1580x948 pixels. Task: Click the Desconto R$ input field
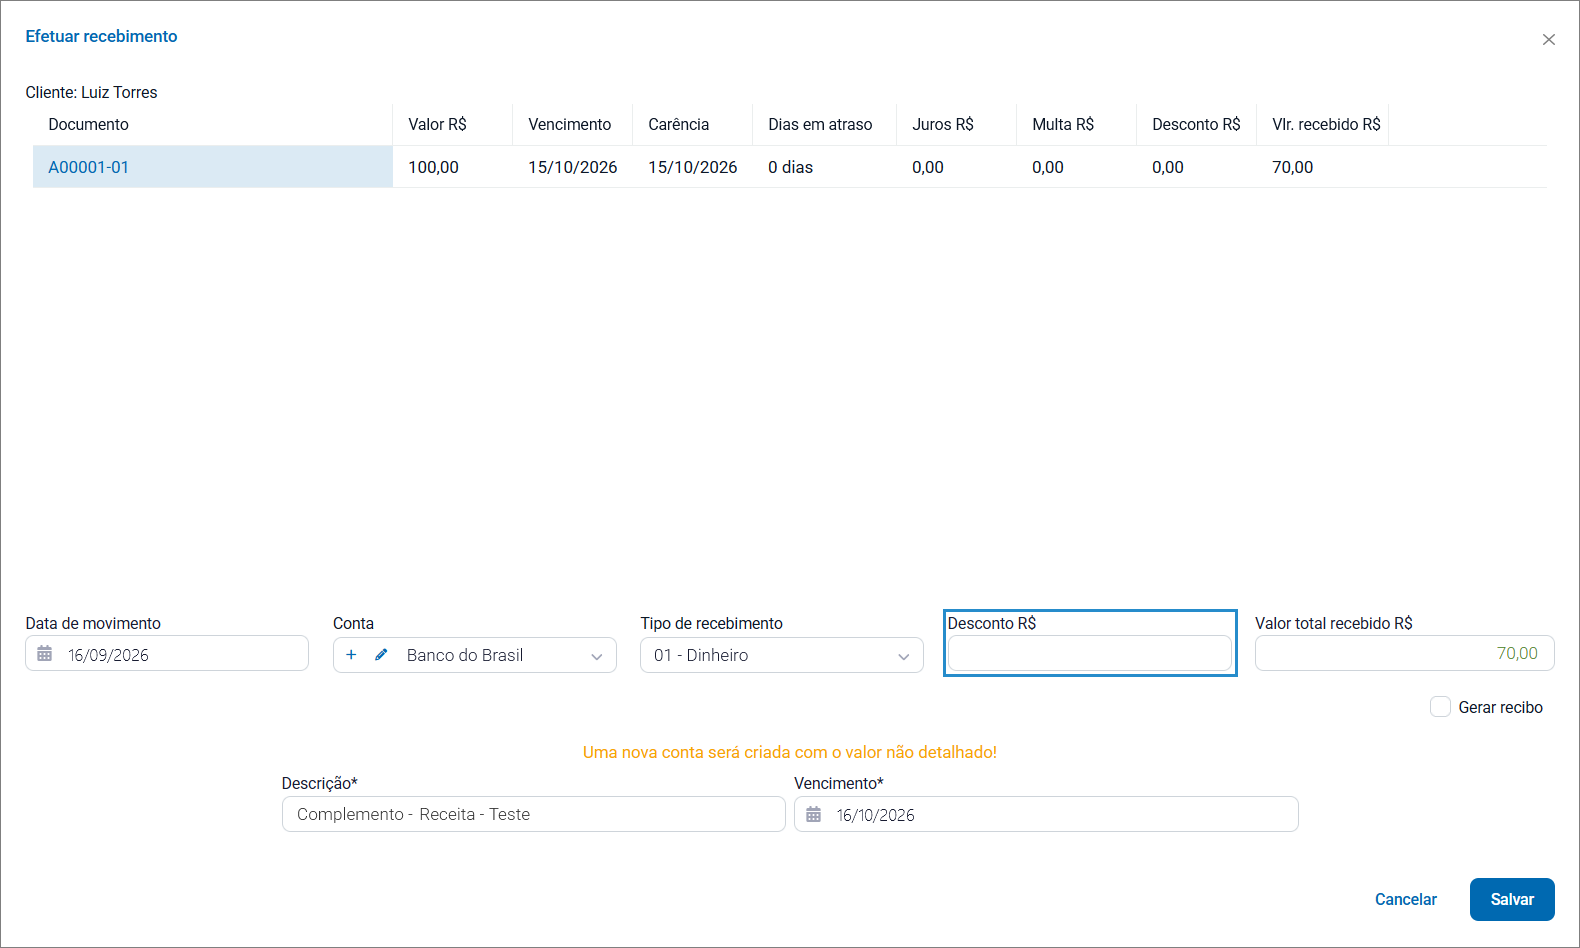tap(1090, 654)
